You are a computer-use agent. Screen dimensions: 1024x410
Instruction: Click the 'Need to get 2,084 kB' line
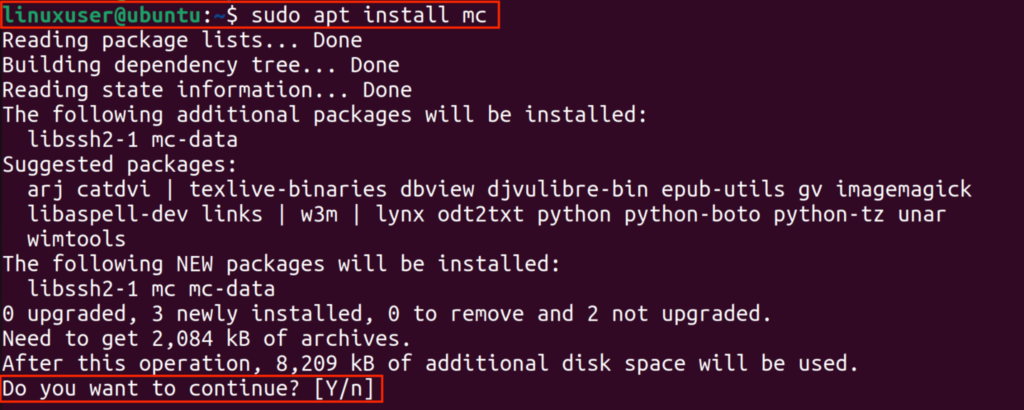tap(205, 338)
